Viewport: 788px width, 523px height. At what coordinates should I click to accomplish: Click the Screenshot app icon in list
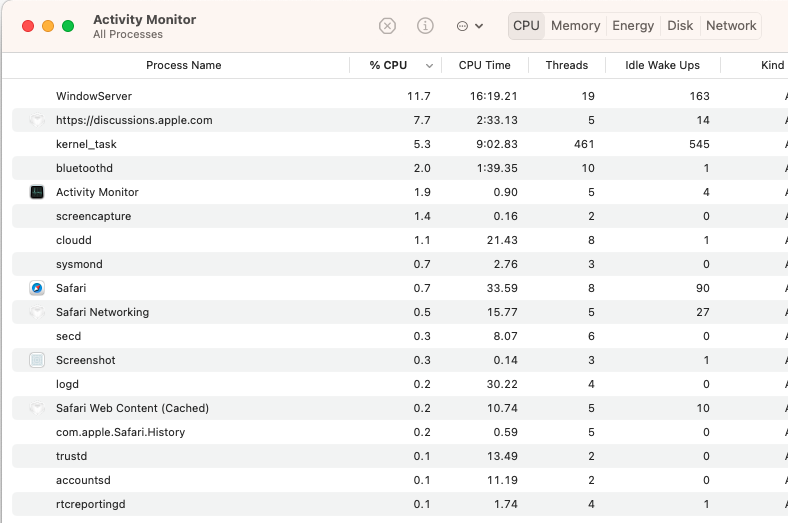coord(37,360)
